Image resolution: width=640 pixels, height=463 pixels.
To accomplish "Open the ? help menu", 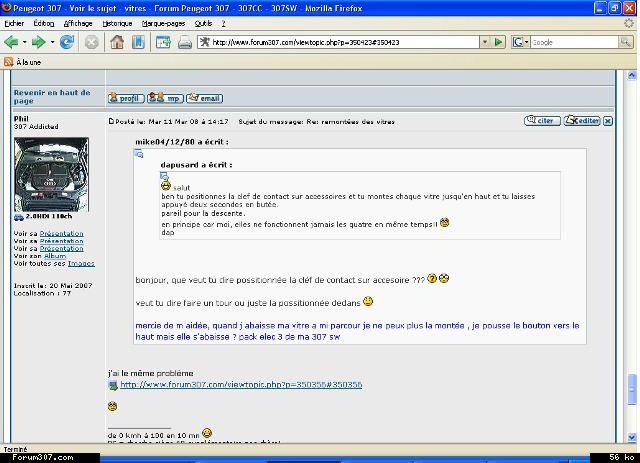I will click(x=224, y=23).
